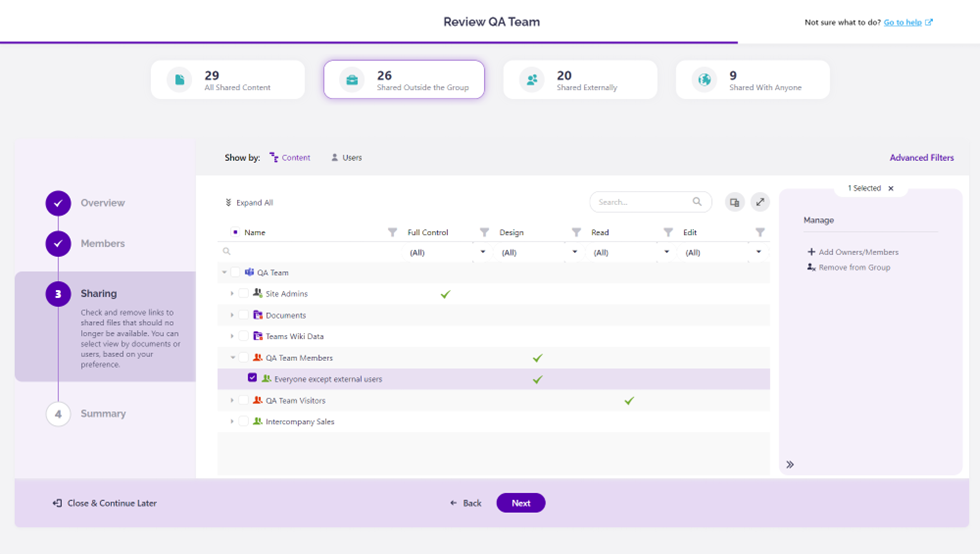Expand the Site Admins row
980x554 pixels.
[232, 293]
